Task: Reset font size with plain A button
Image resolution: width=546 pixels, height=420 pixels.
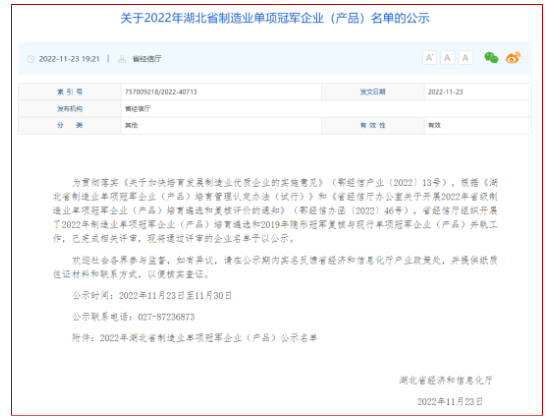Action: tap(466, 58)
